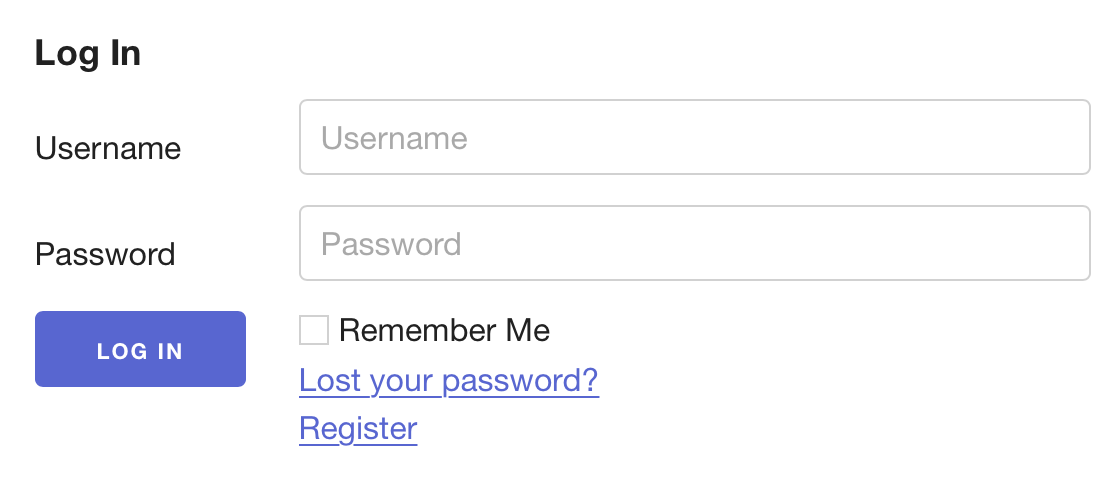Focus the Password text box
This screenshot has width=1112, height=494.
coord(694,243)
